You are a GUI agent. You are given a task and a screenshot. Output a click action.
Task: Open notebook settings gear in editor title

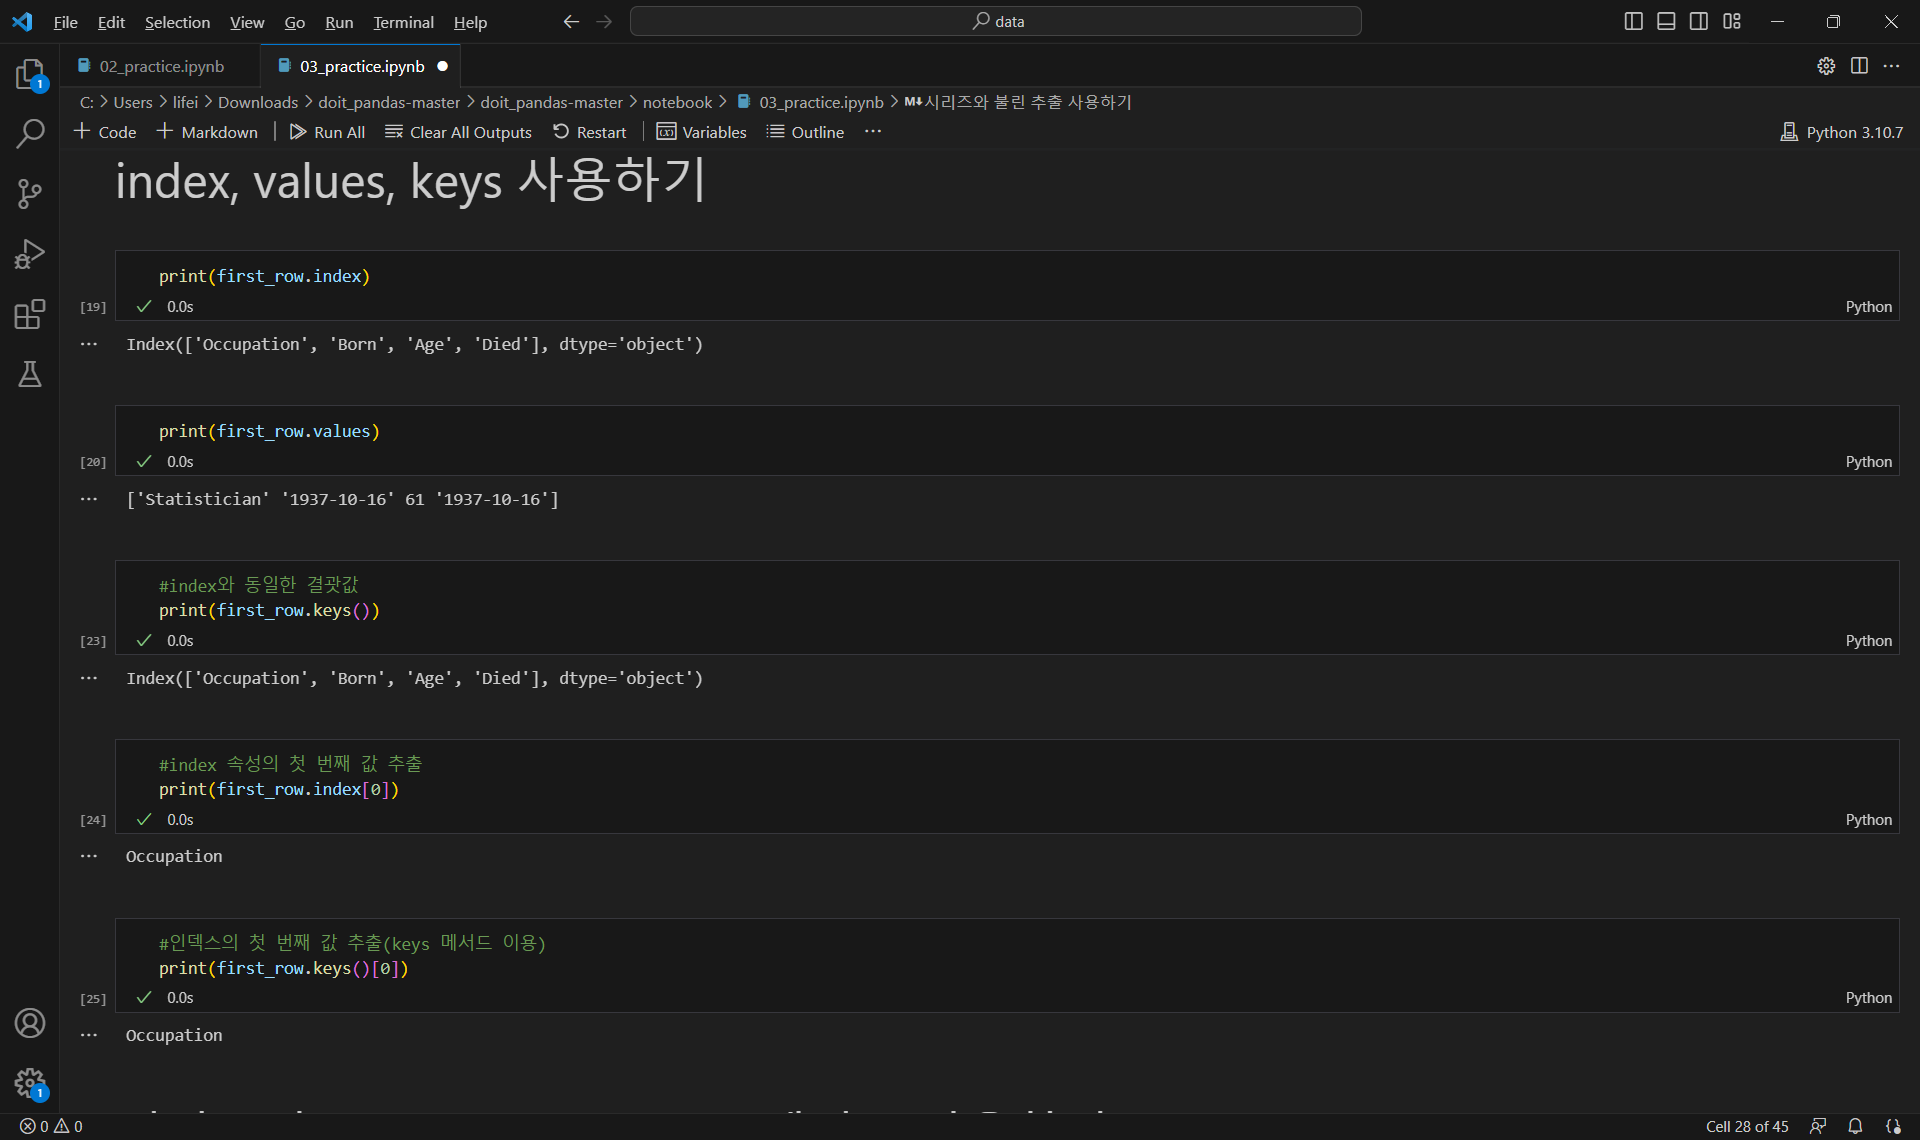coord(1826,66)
